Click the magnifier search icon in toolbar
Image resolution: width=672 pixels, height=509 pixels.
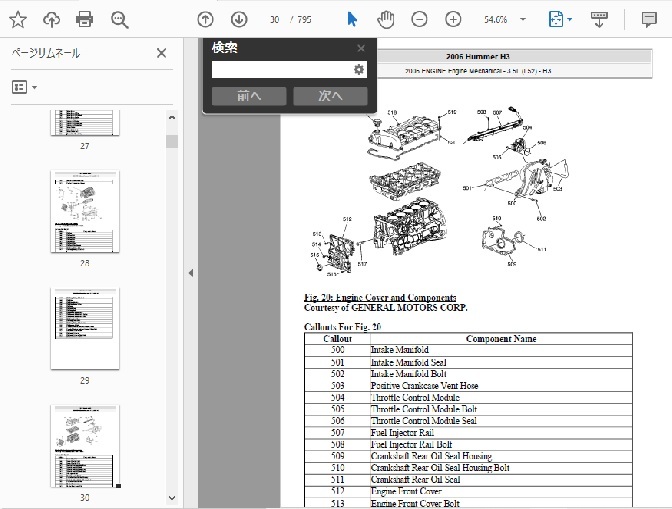(x=119, y=20)
